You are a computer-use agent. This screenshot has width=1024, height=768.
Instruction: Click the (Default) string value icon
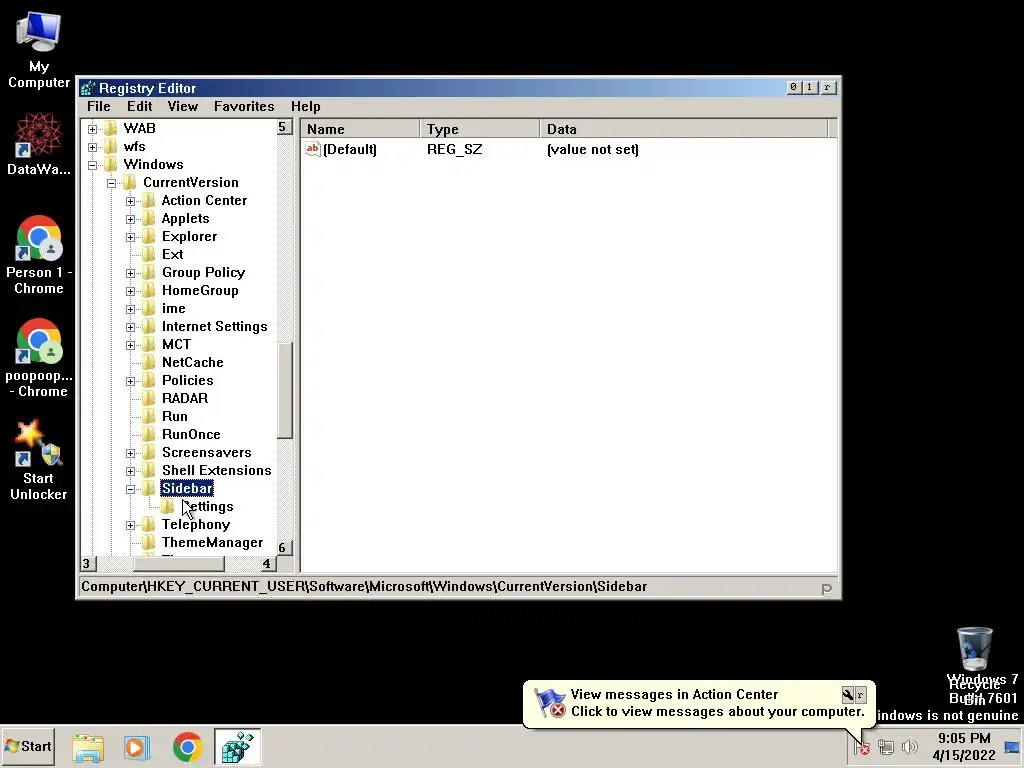[x=313, y=150]
